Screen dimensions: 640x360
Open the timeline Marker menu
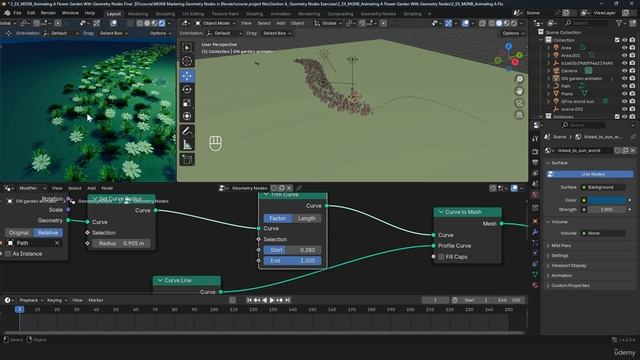click(96, 300)
